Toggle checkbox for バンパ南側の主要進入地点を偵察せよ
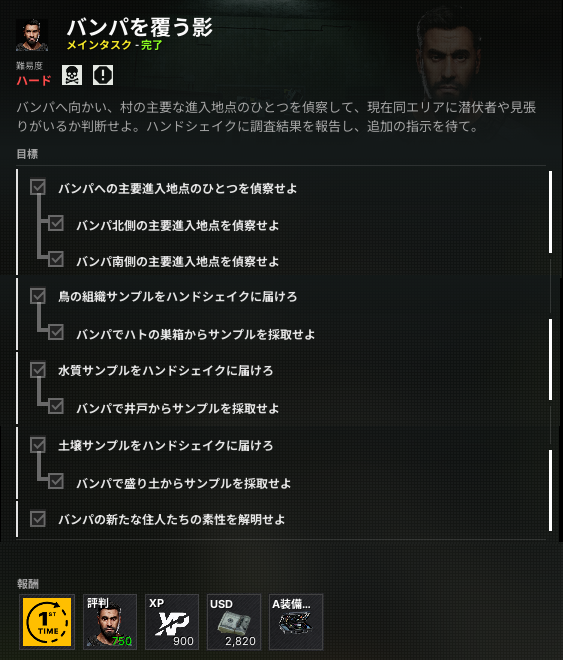Screen dimensions: 563x660 (x=56, y=259)
